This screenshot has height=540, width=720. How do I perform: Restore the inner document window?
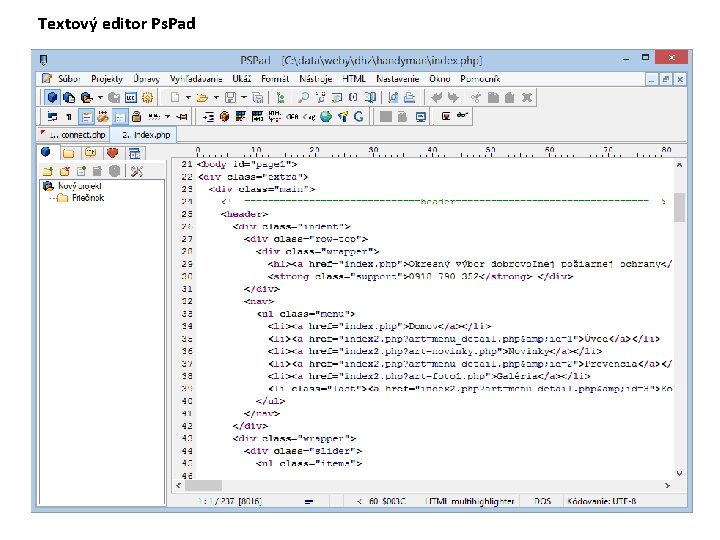[x=666, y=79]
